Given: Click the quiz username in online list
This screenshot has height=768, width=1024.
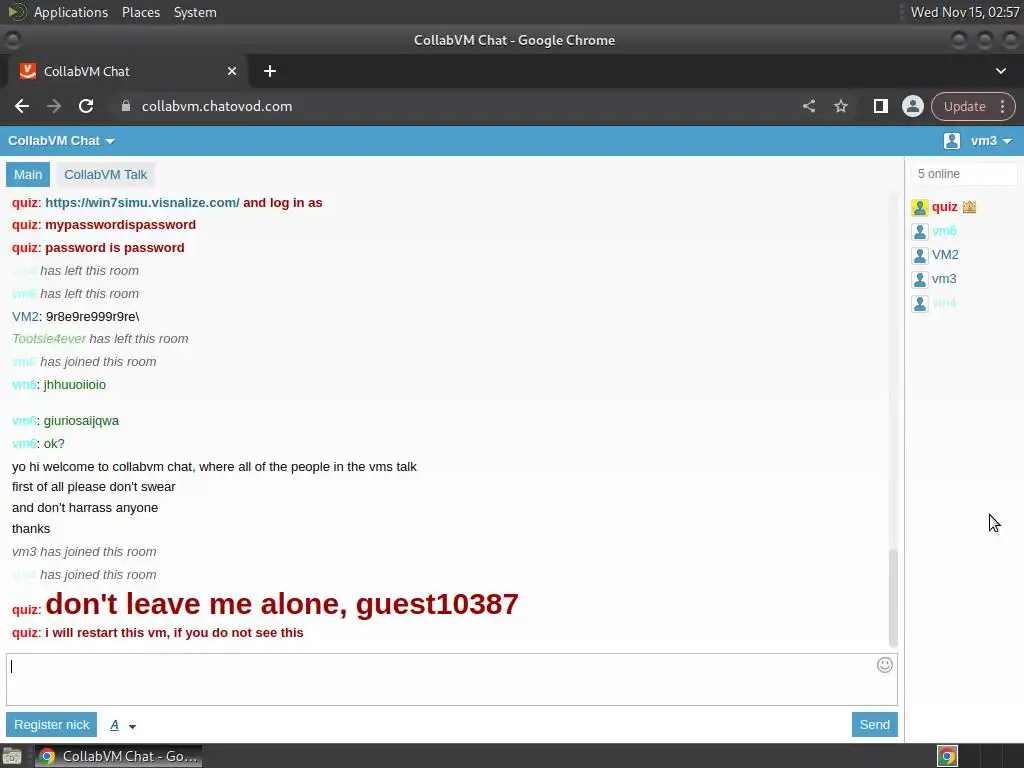Looking at the screenshot, I should point(944,207).
